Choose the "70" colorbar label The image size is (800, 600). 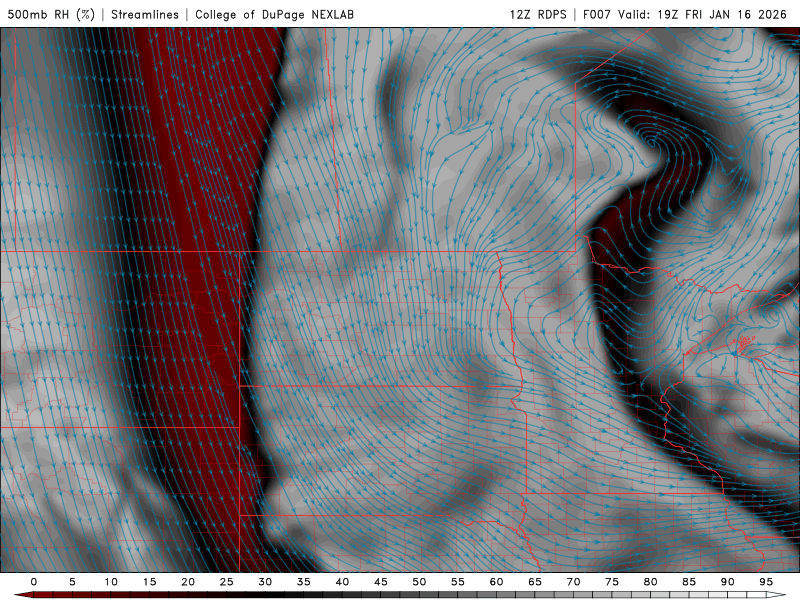[x=573, y=582]
